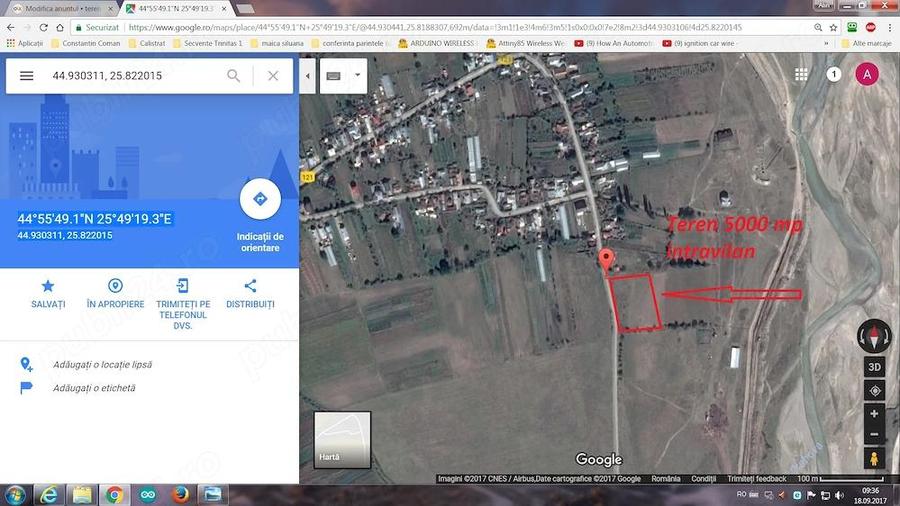The image size is (900, 506).
Task: Bookmark this page with the star
Action: [x=833, y=28]
